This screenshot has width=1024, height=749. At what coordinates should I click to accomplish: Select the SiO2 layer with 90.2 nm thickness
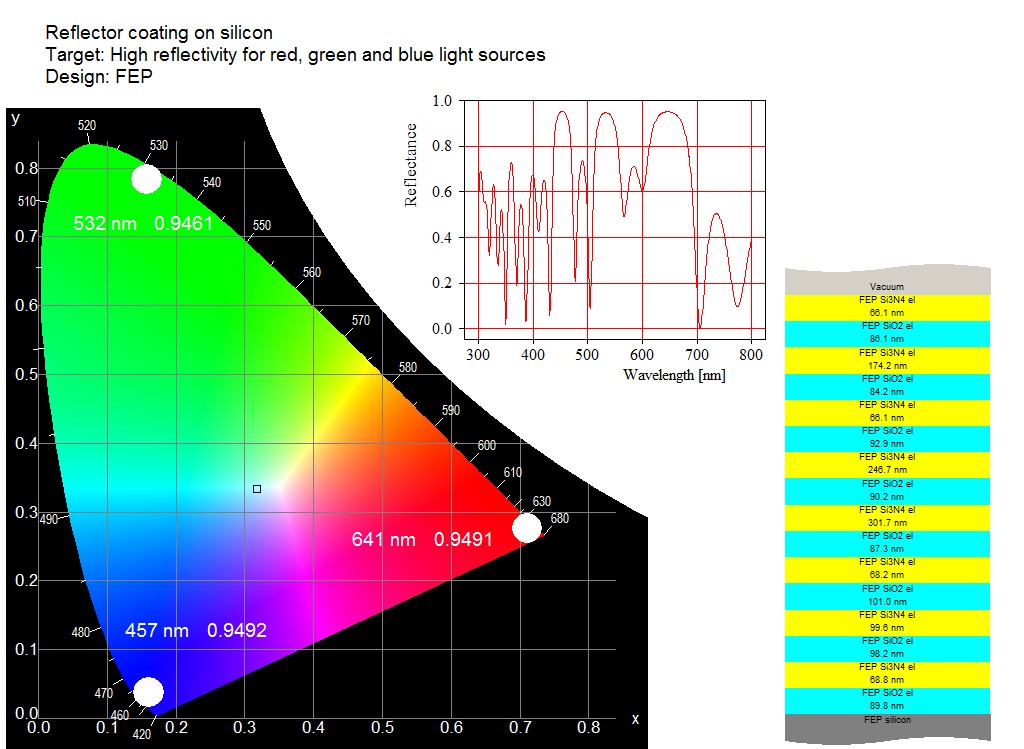887,491
